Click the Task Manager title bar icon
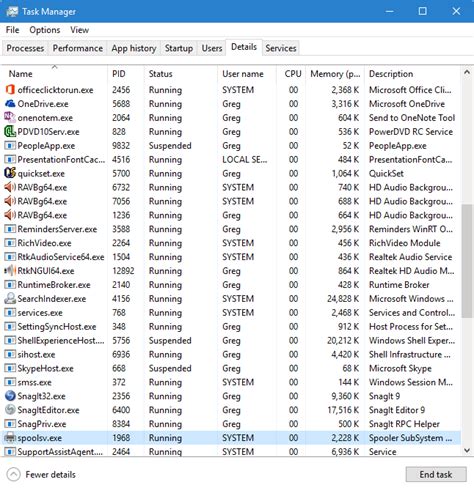The image size is (474, 493). point(12,12)
